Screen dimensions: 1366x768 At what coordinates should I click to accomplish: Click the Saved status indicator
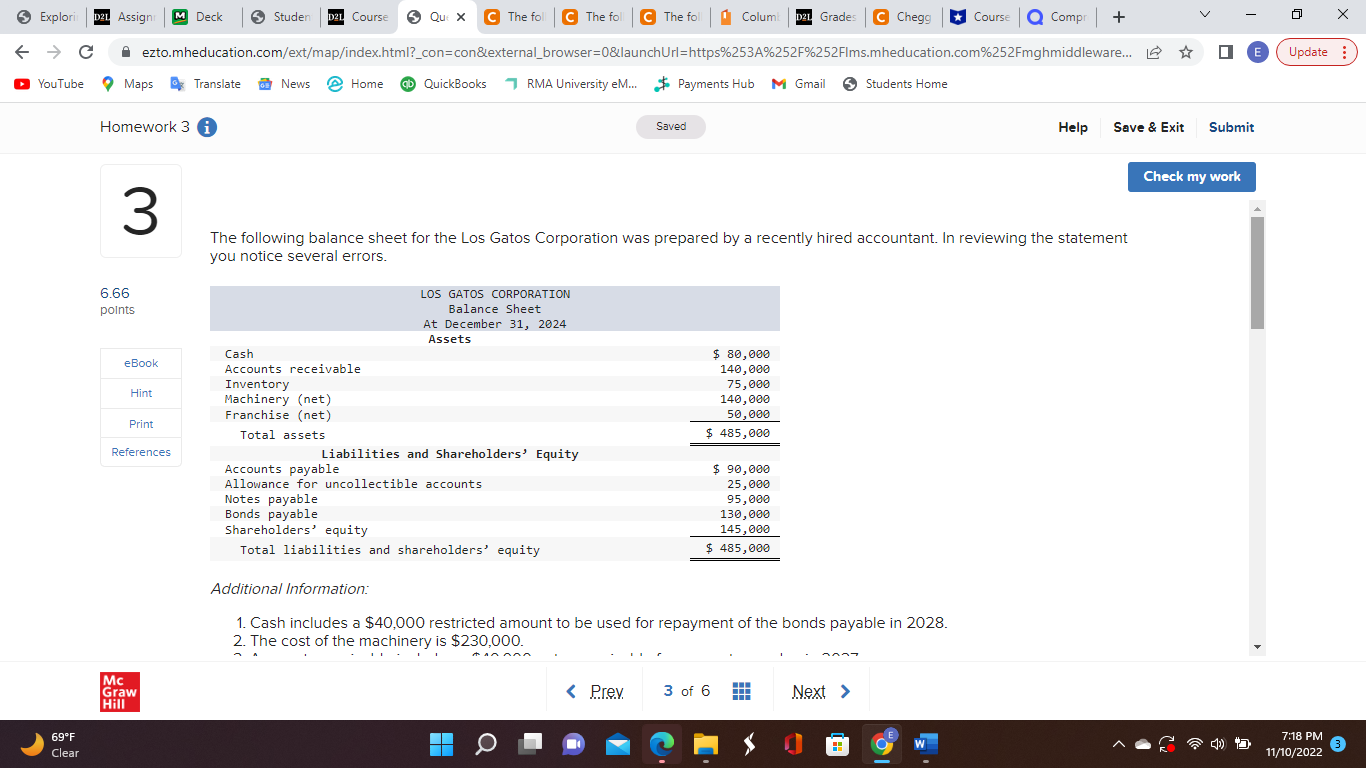(671, 127)
